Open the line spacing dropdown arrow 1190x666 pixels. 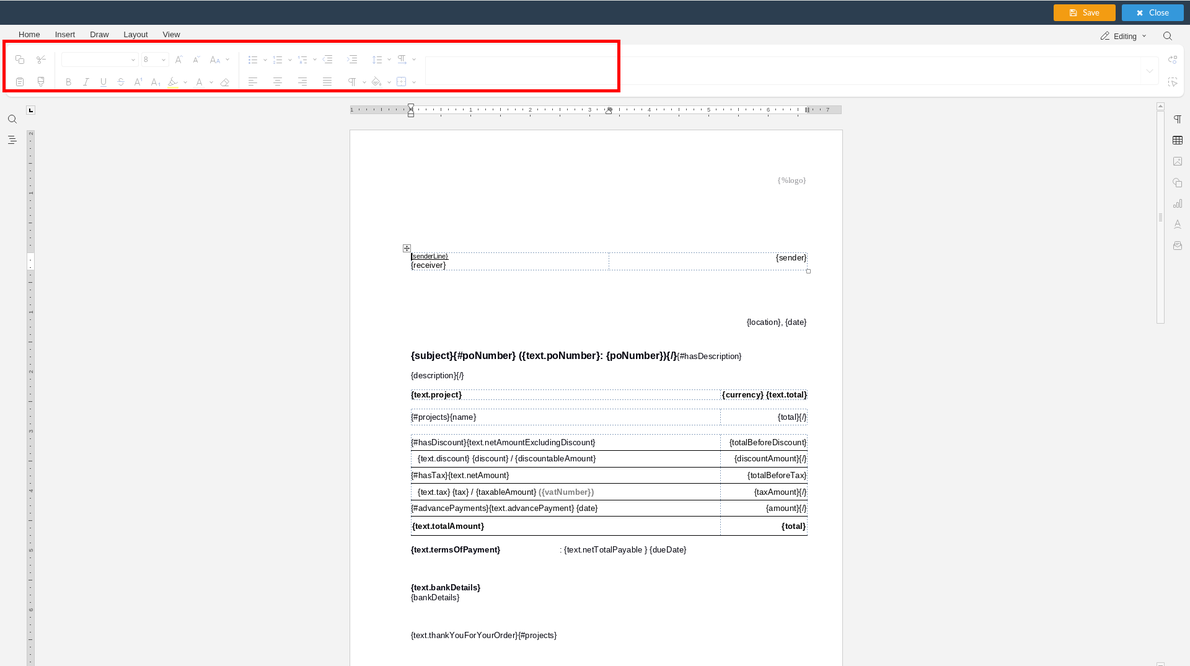coord(389,60)
